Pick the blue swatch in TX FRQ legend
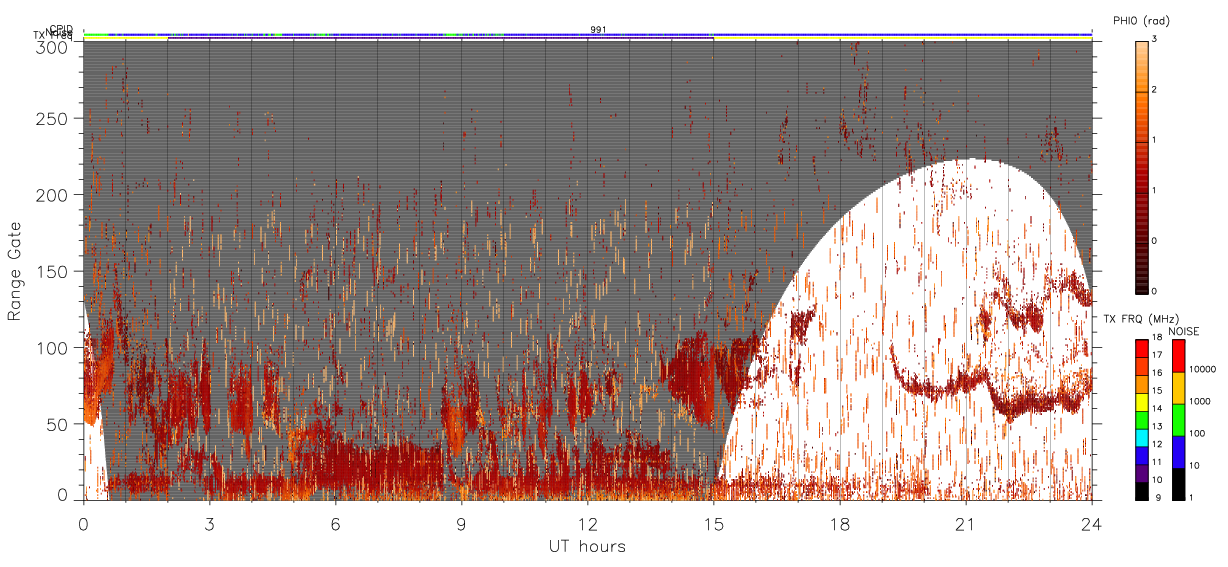The height and width of the screenshot is (567, 1228). (1142, 456)
